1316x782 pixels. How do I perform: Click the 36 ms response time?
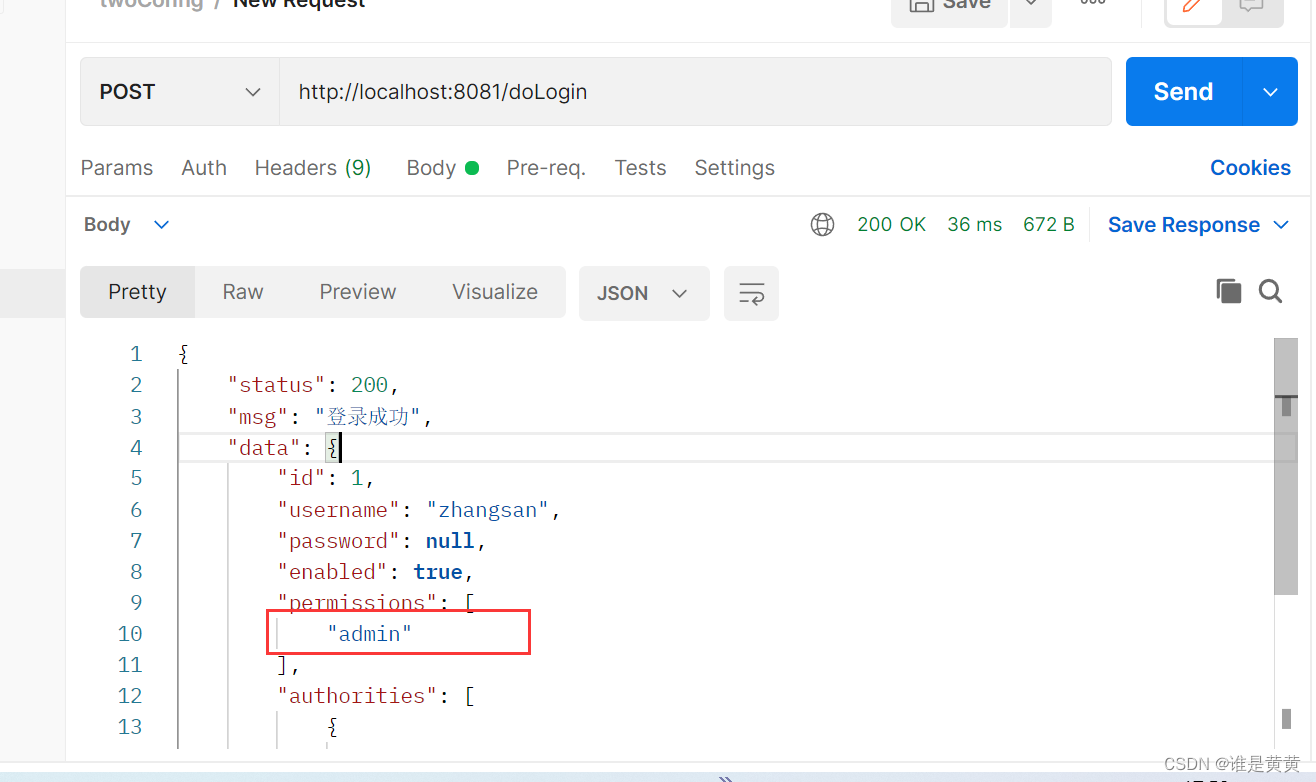[974, 225]
